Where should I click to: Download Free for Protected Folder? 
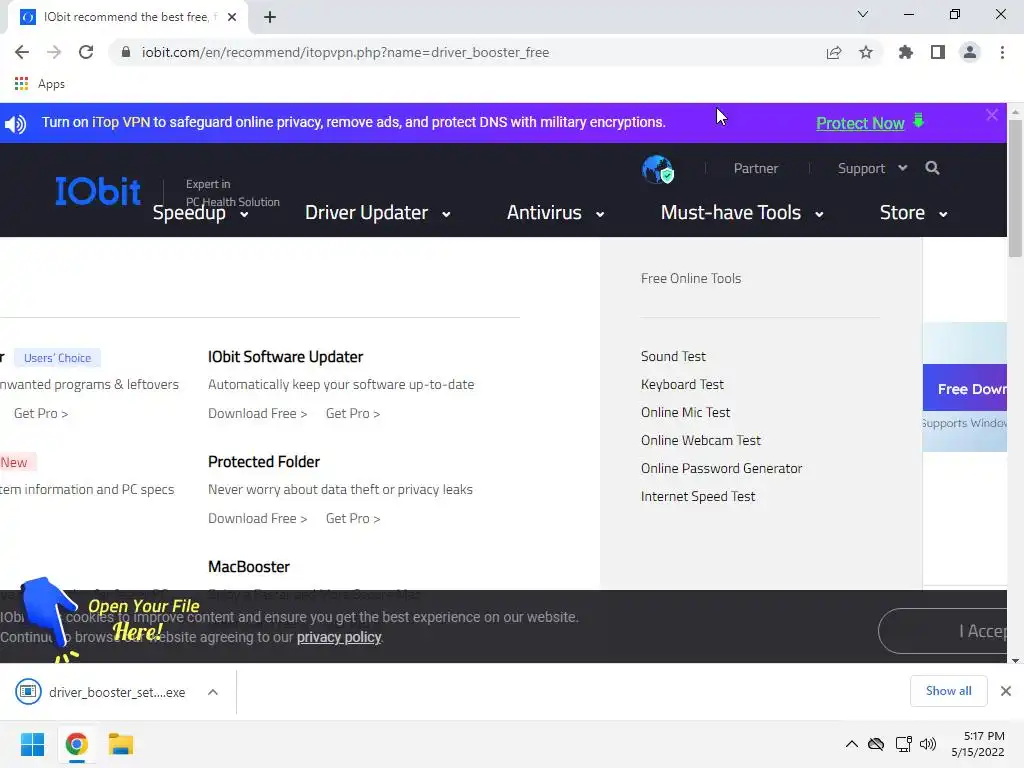(x=257, y=519)
